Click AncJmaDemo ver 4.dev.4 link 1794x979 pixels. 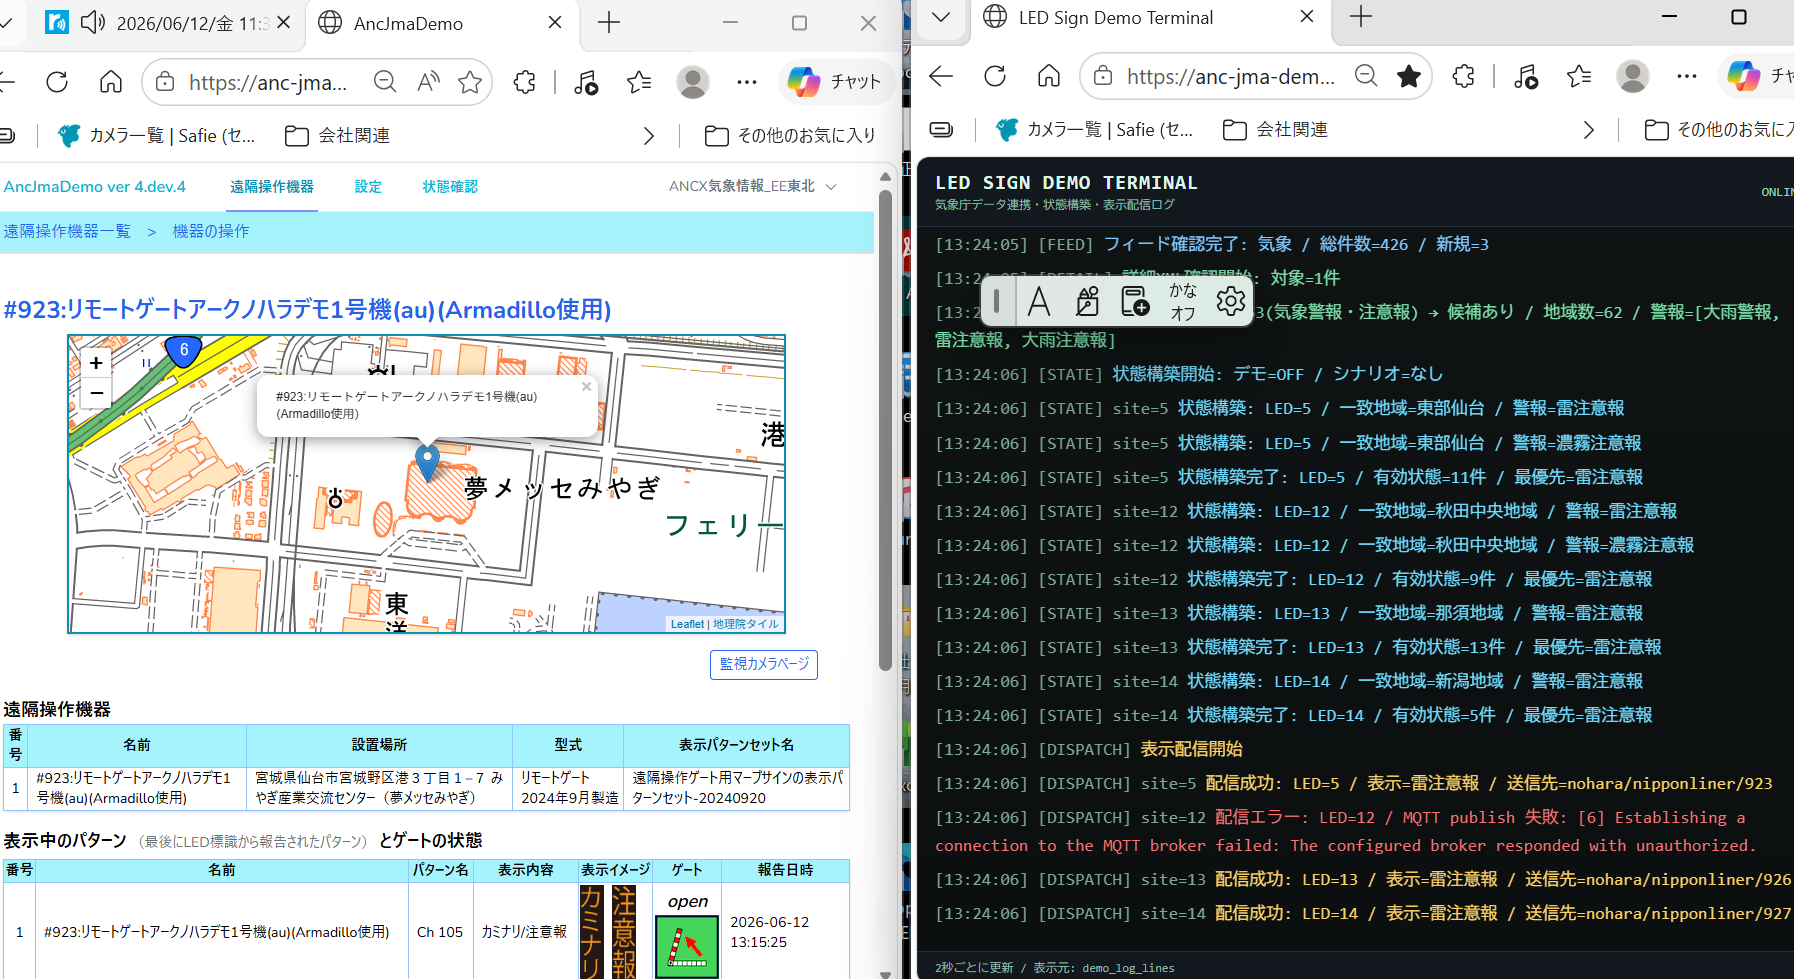(95, 186)
